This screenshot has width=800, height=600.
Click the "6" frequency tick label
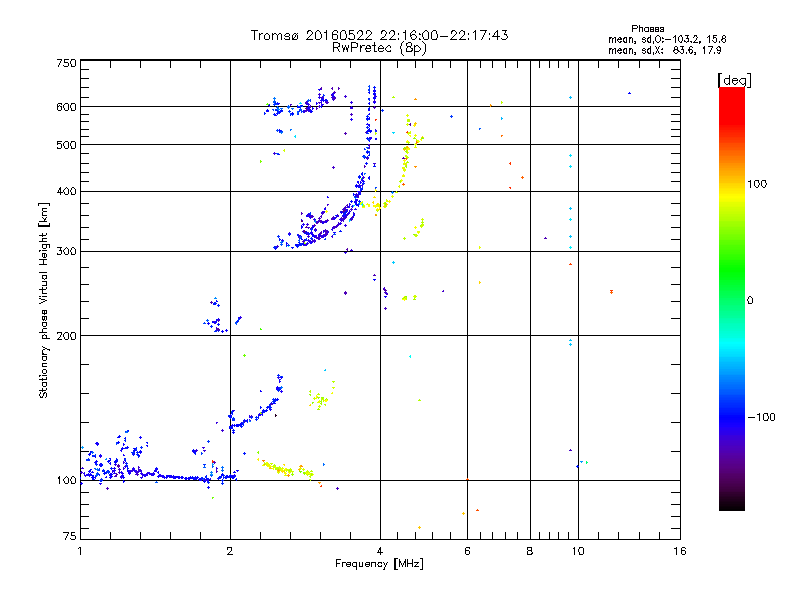tap(467, 551)
